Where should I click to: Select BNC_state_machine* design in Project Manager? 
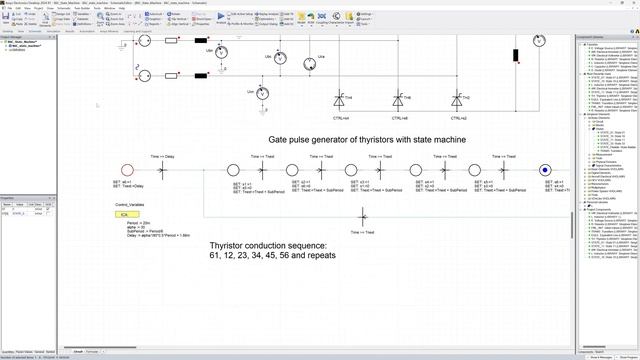24,46
